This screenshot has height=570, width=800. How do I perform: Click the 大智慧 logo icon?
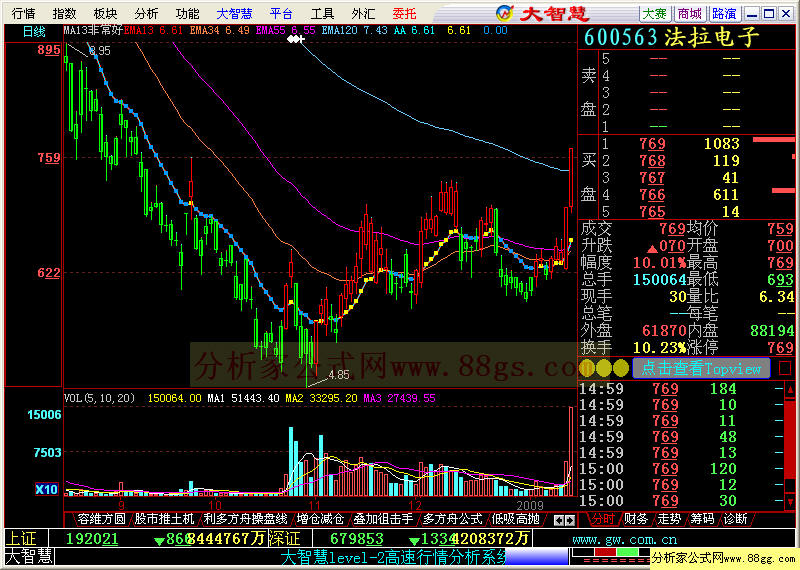[505, 13]
